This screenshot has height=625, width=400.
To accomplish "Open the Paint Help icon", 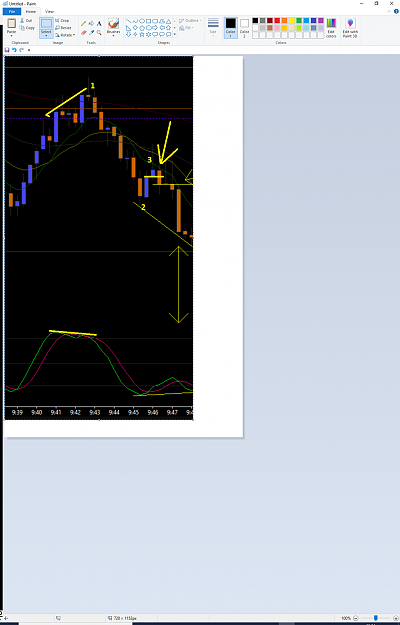I will click(396, 11).
